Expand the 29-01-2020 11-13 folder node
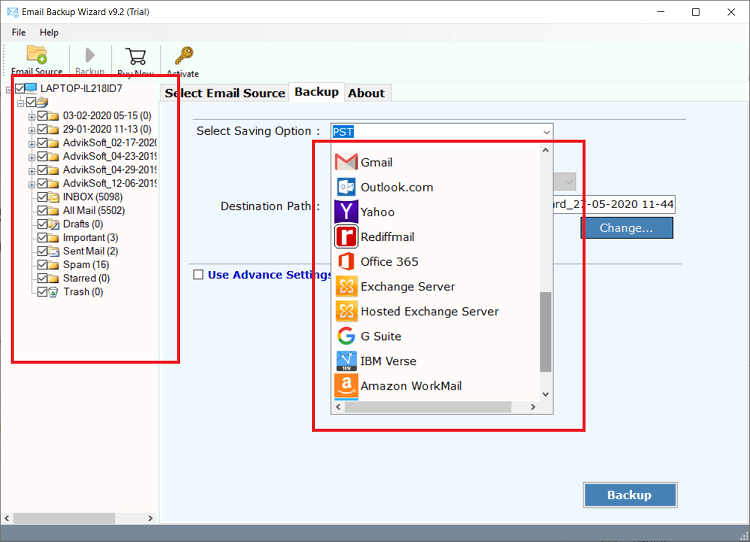This screenshot has width=750, height=542. 32,130
